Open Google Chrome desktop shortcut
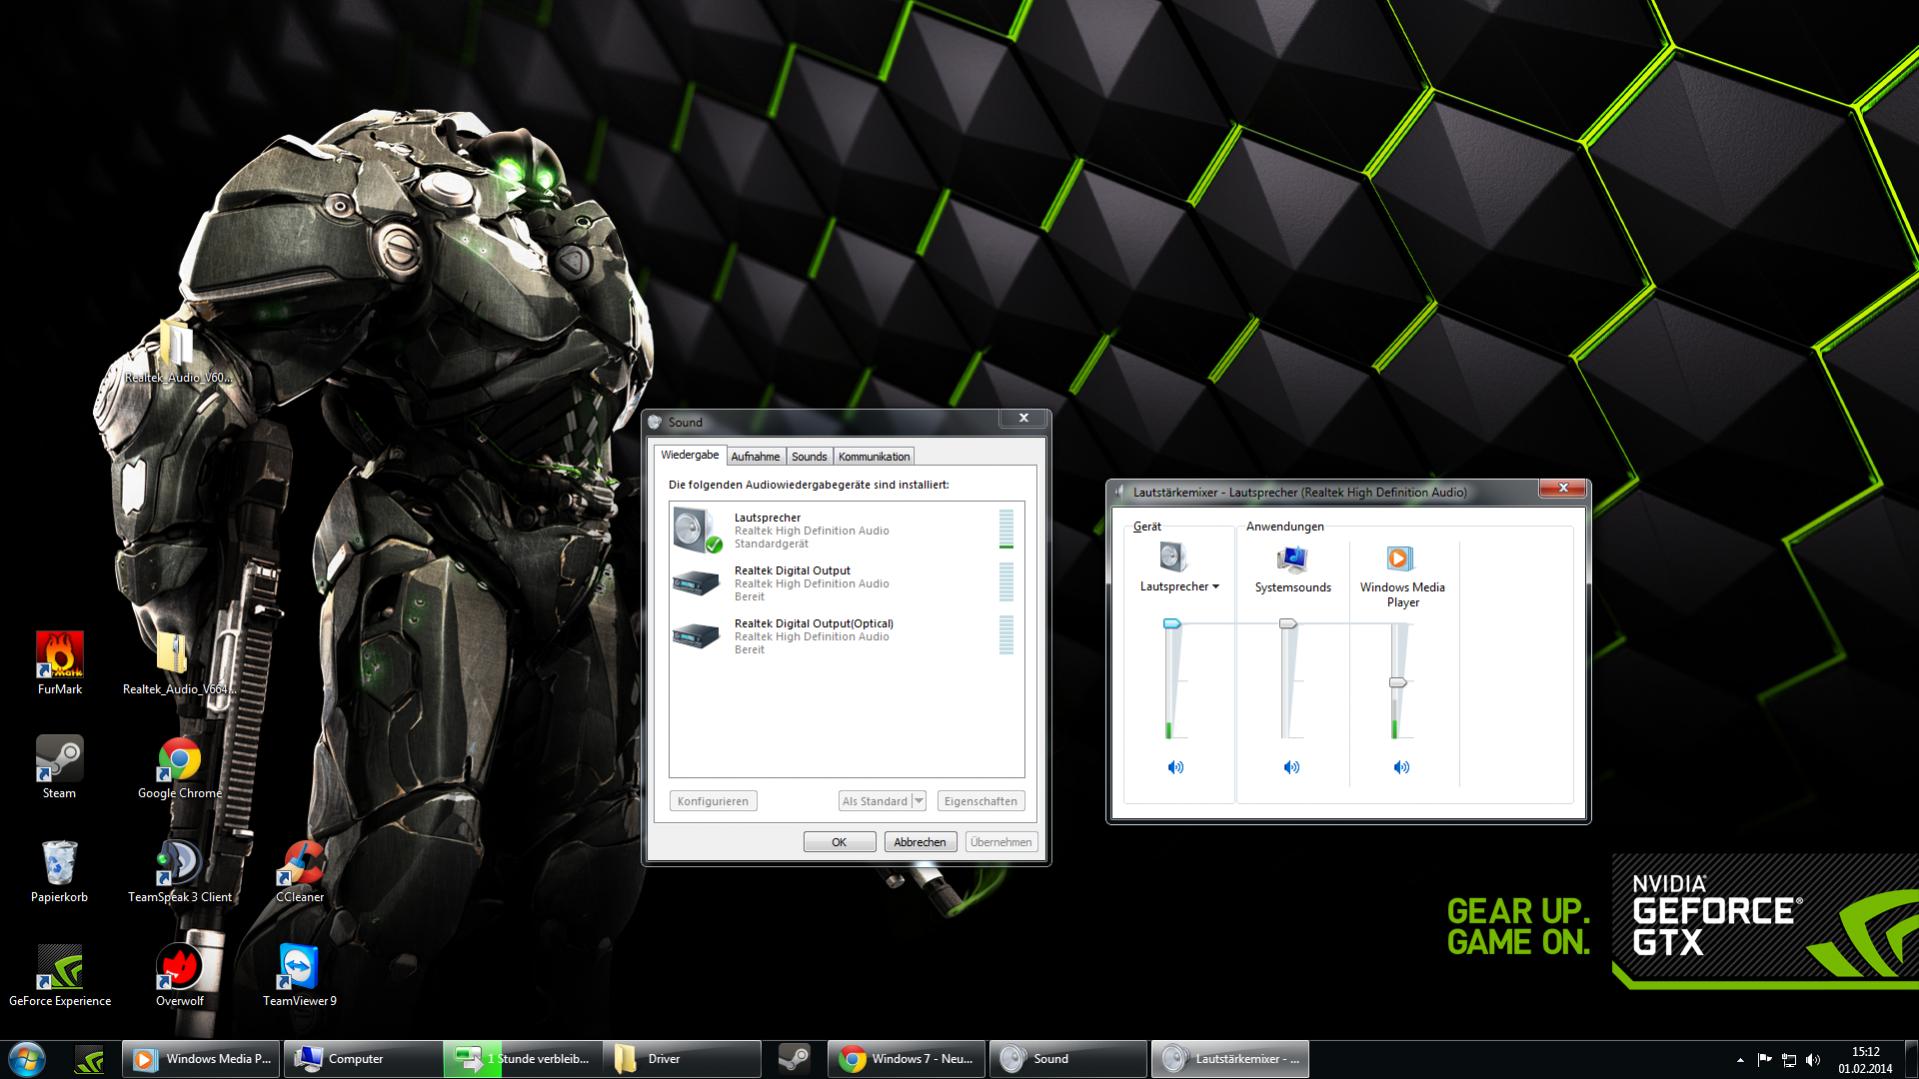Viewport: 1919px width, 1079px height. (180, 768)
